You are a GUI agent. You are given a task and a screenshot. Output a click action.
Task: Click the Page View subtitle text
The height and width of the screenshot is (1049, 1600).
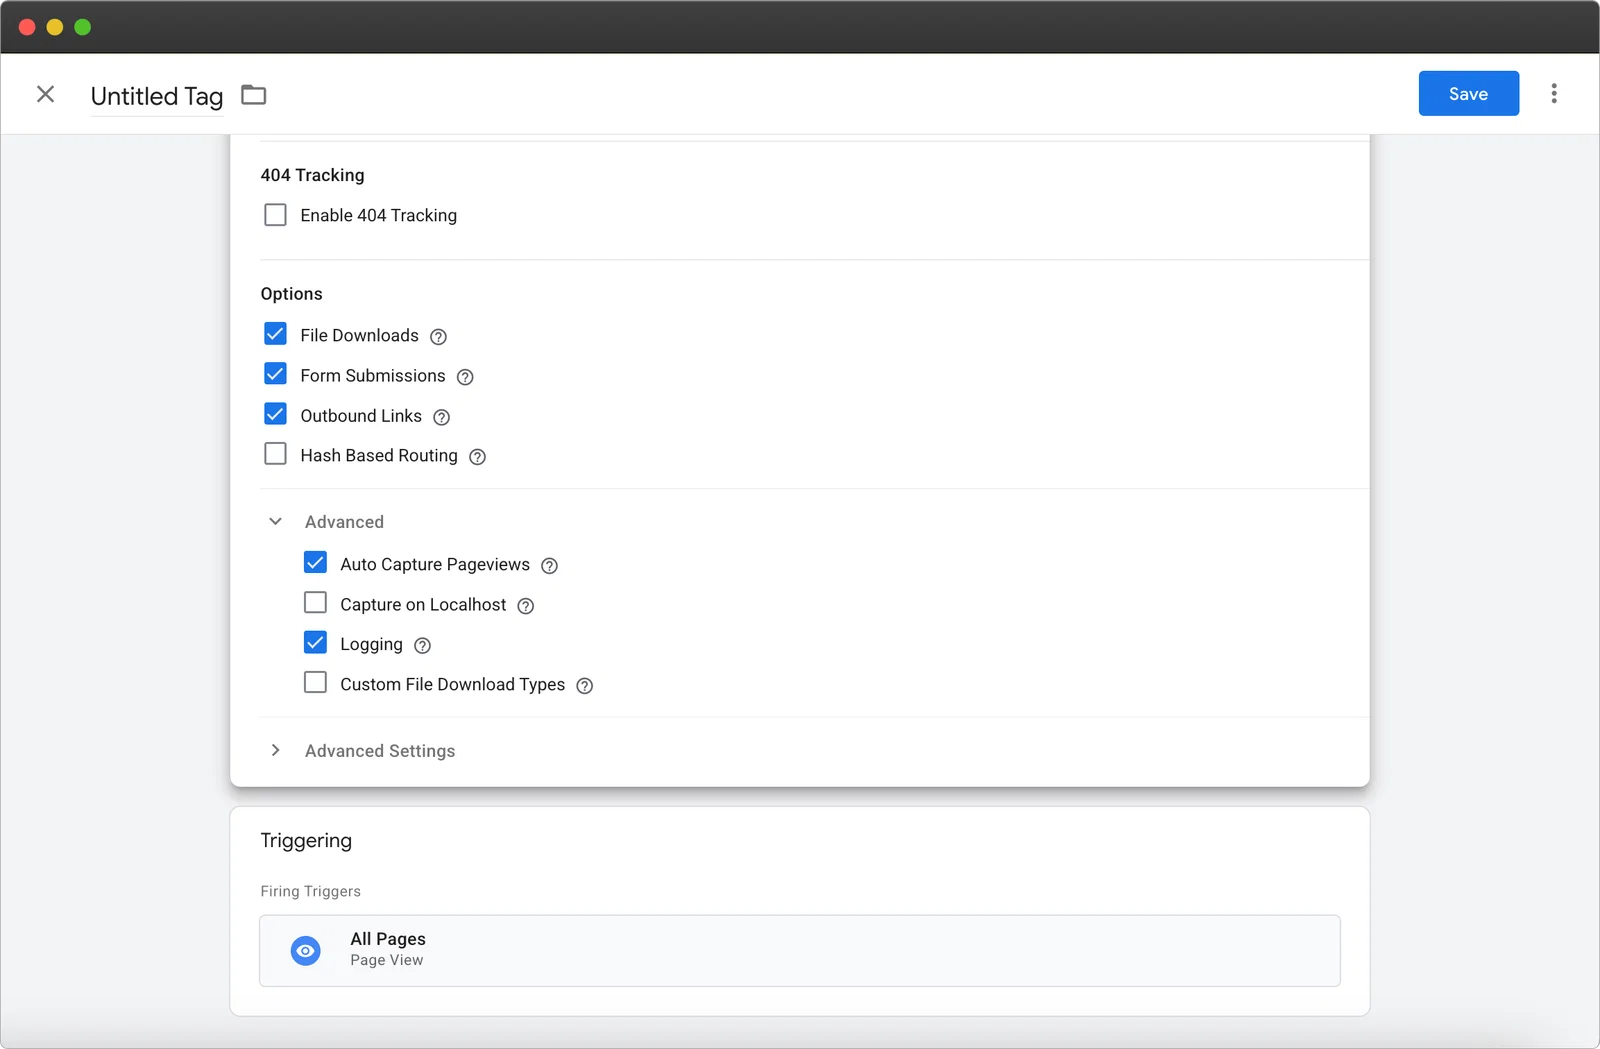[386, 960]
